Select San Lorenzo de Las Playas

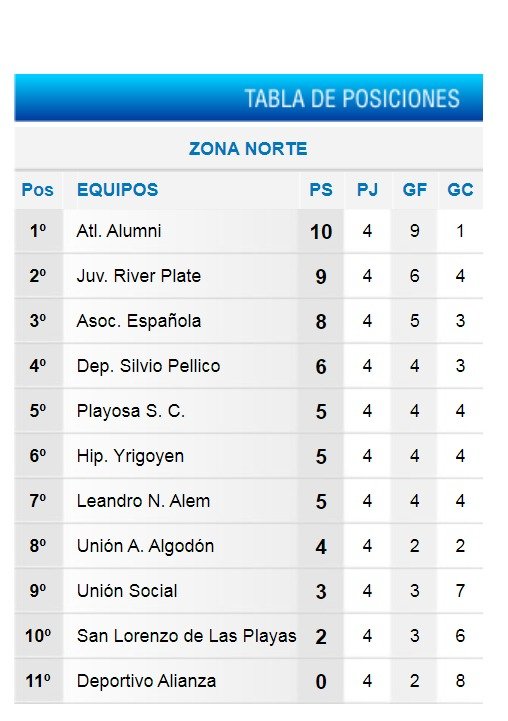tap(187, 636)
